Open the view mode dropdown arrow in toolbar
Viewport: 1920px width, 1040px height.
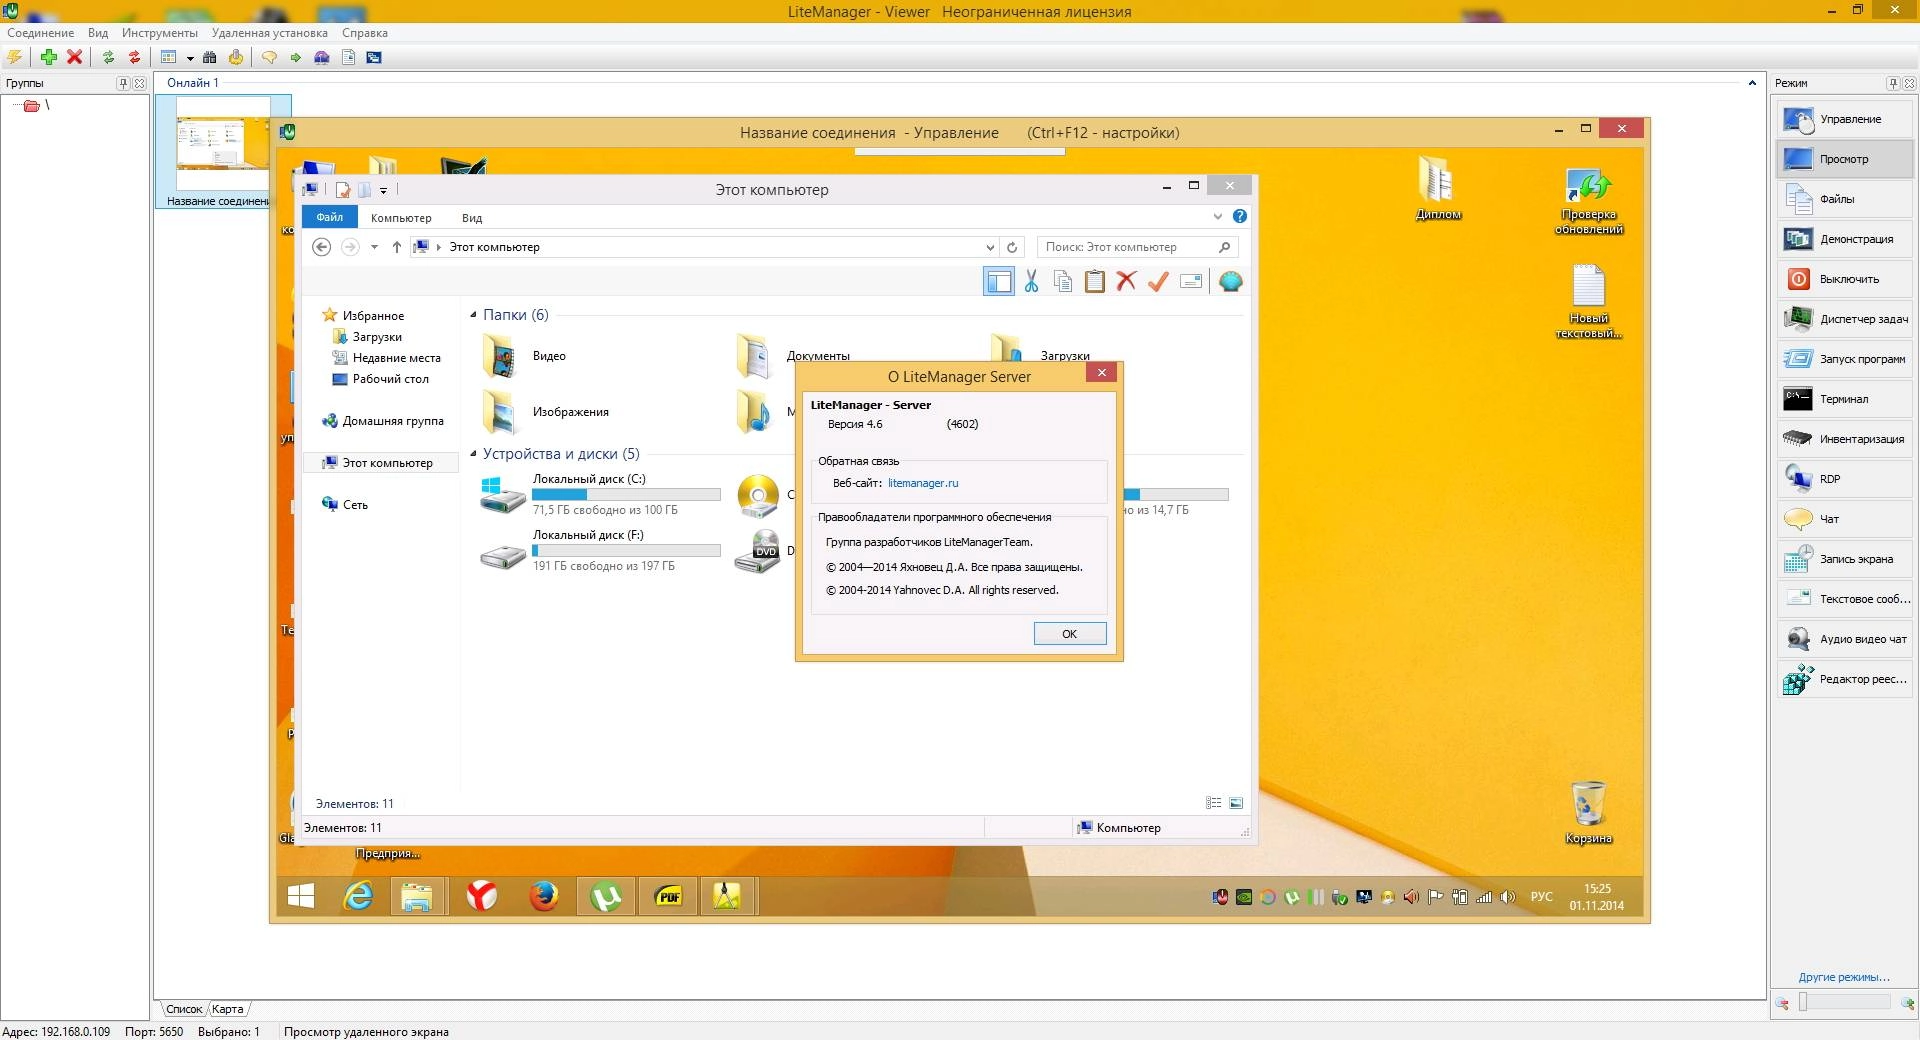coord(190,58)
